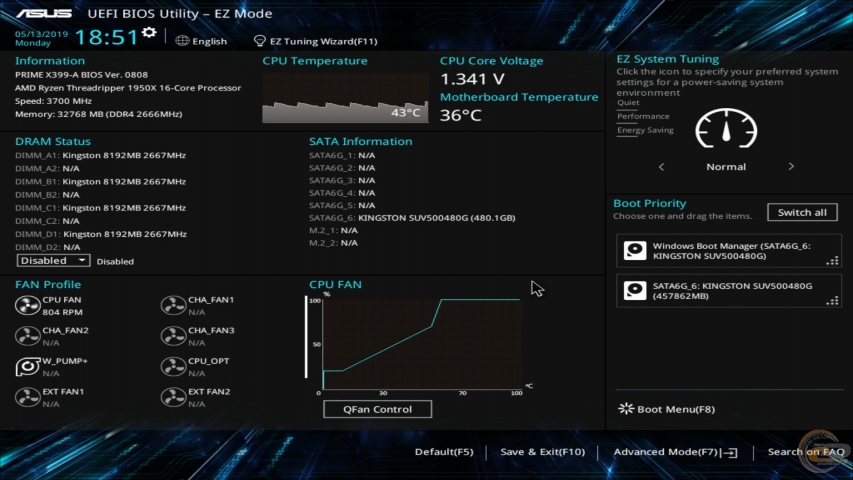
Task: Click the 36°C motherboard temperature value
Action: [461, 115]
